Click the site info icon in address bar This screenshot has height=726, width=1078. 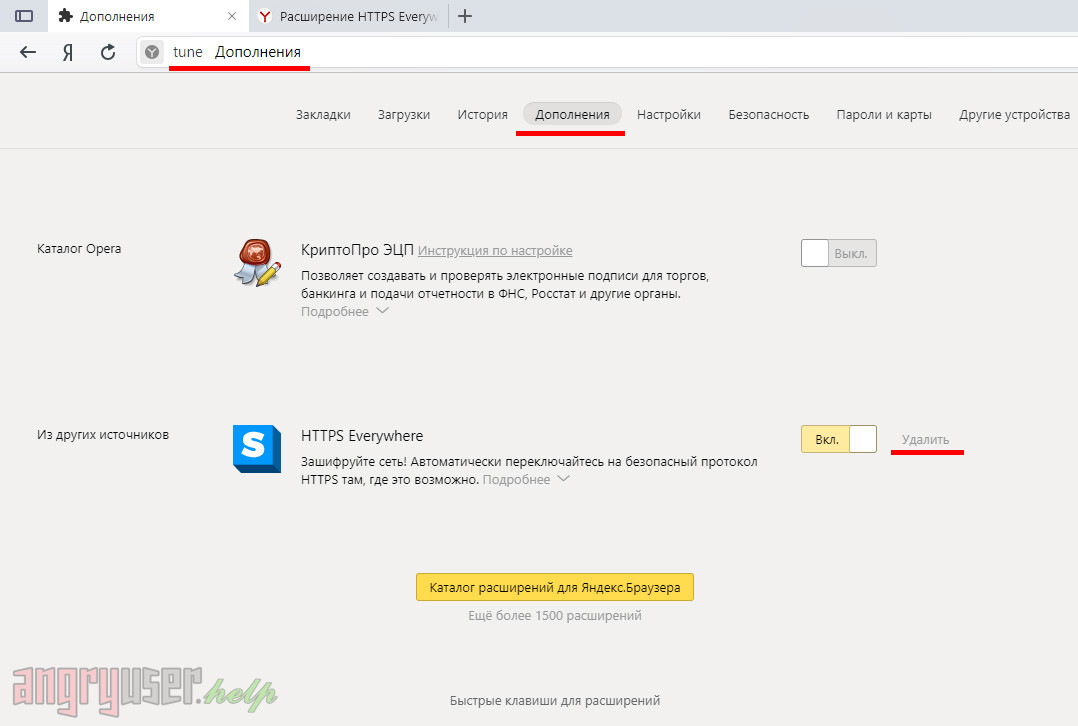point(152,52)
